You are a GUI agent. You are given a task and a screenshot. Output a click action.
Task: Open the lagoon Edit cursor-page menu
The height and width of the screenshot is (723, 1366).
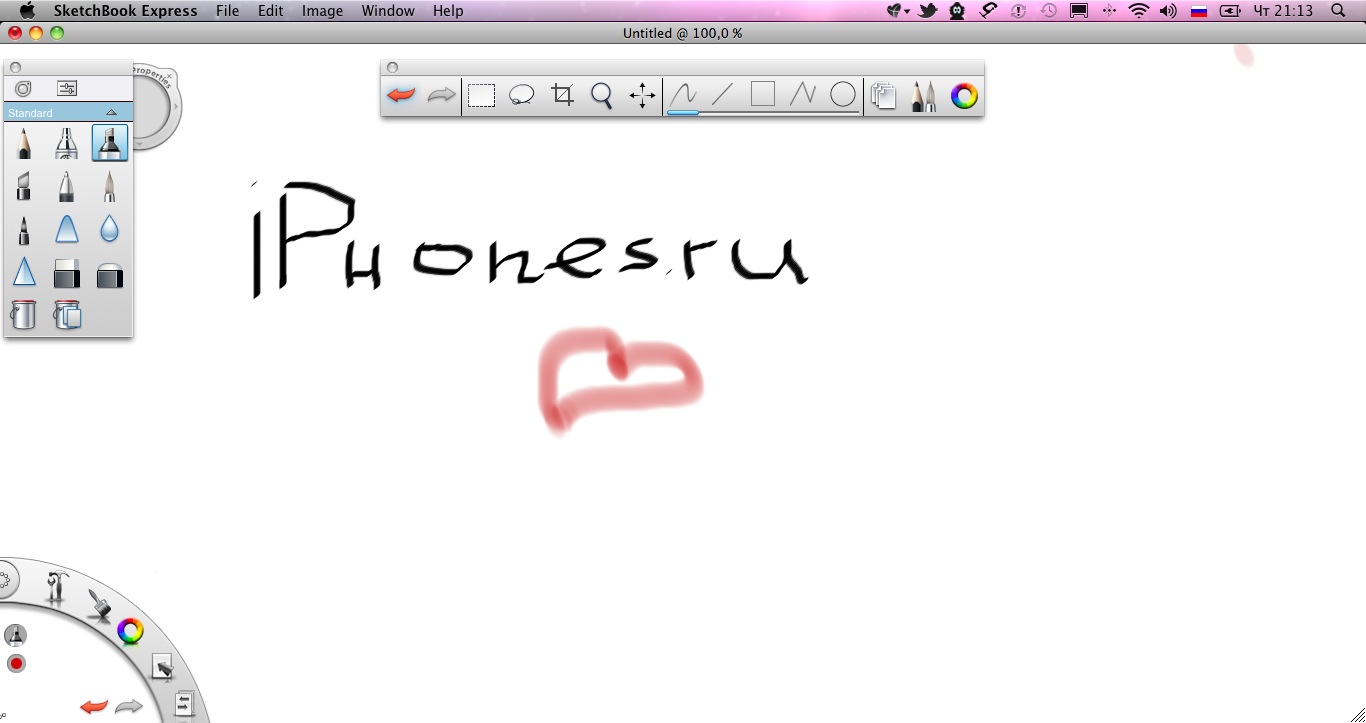[x=162, y=667]
